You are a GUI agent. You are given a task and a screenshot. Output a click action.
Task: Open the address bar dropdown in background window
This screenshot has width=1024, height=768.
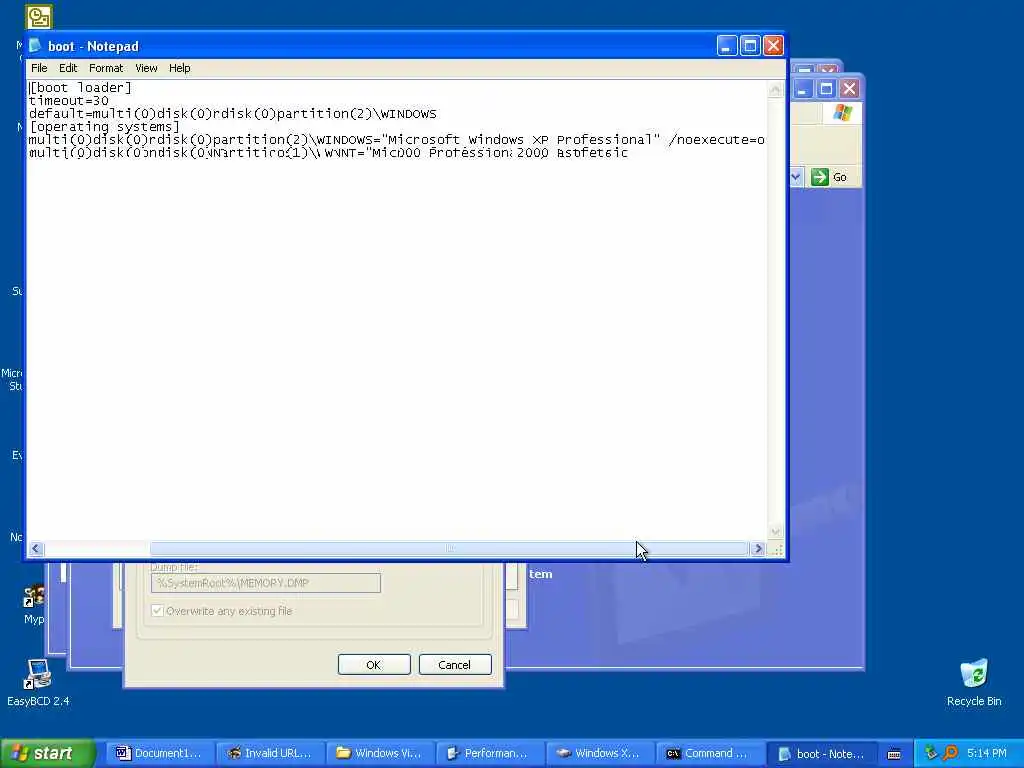[796, 177]
